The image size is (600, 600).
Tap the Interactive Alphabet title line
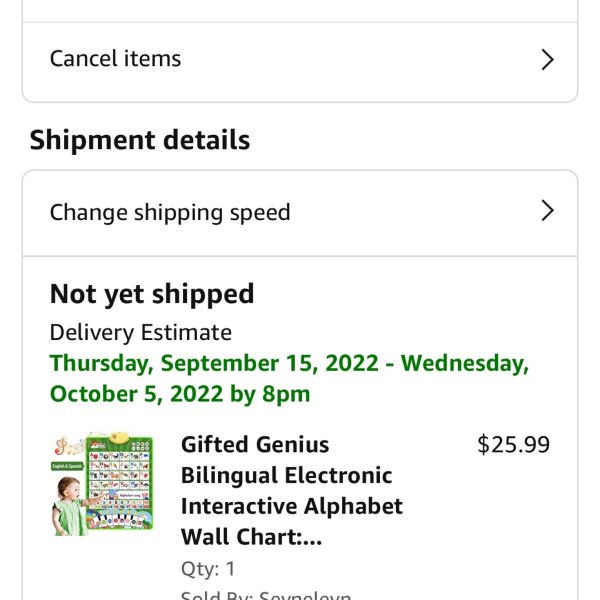[x=292, y=506]
